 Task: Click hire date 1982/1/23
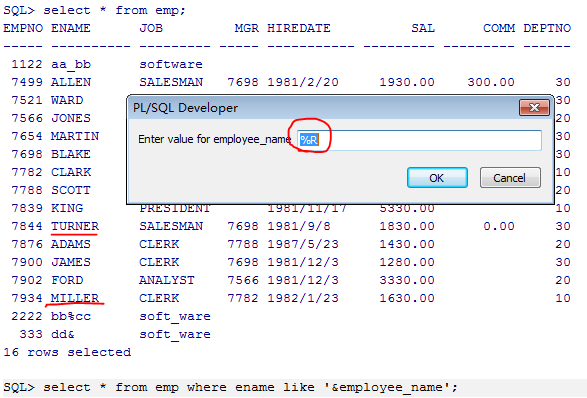click(x=303, y=298)
